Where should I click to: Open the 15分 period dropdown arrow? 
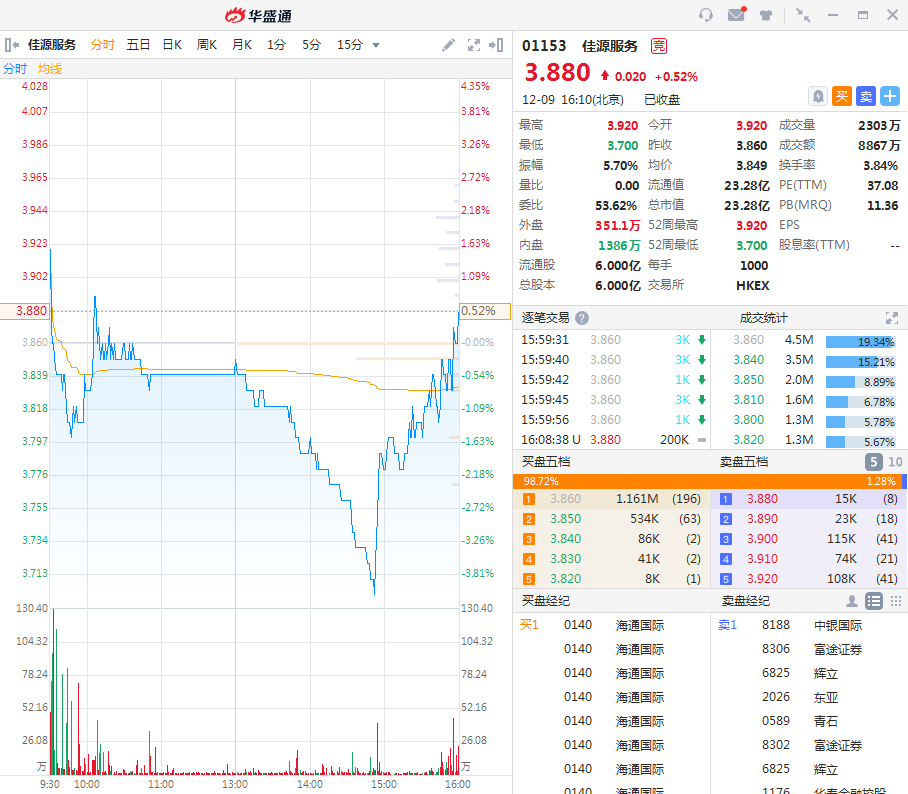pos(376,45)
